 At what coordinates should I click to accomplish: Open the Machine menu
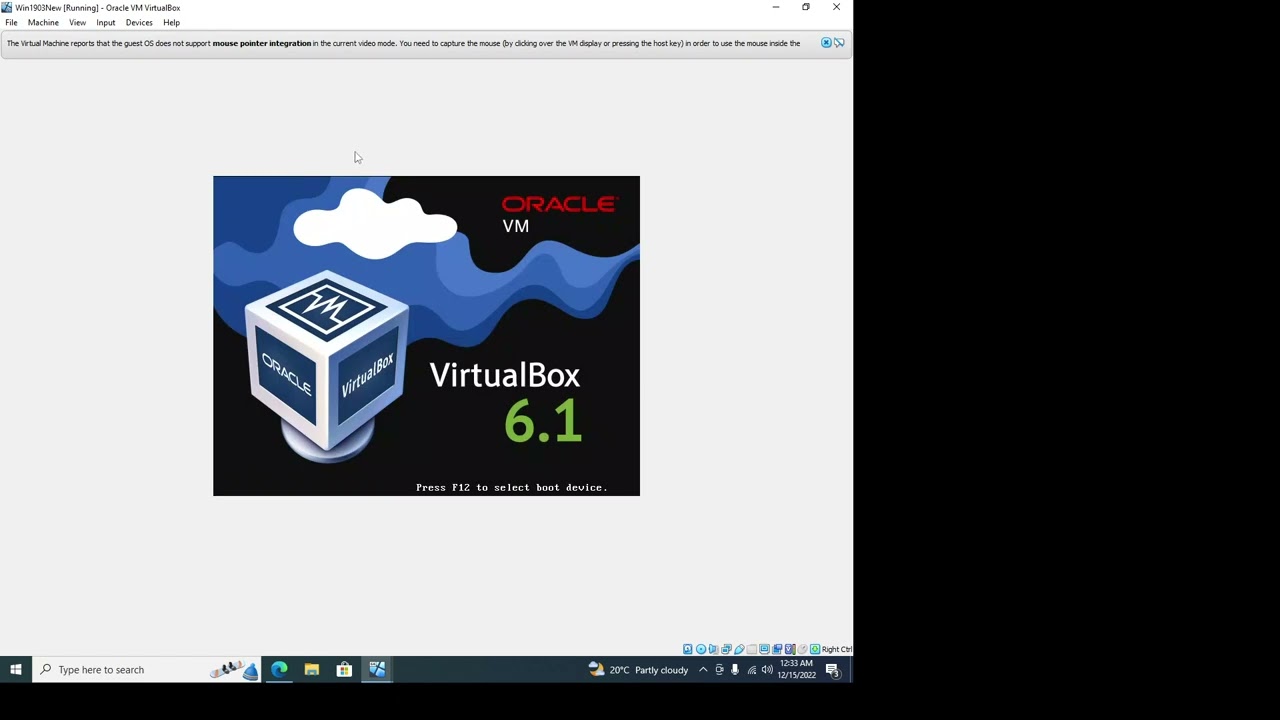[43, 23]
